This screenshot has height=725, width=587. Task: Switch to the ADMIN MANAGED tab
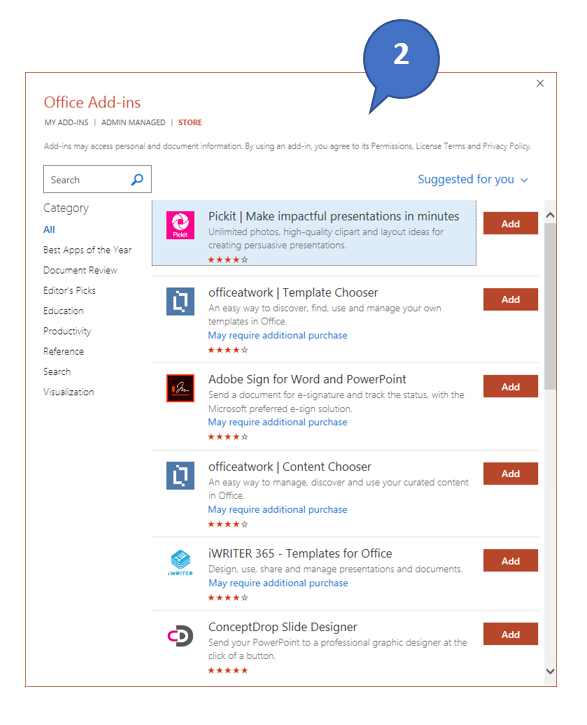coord(133,123)
